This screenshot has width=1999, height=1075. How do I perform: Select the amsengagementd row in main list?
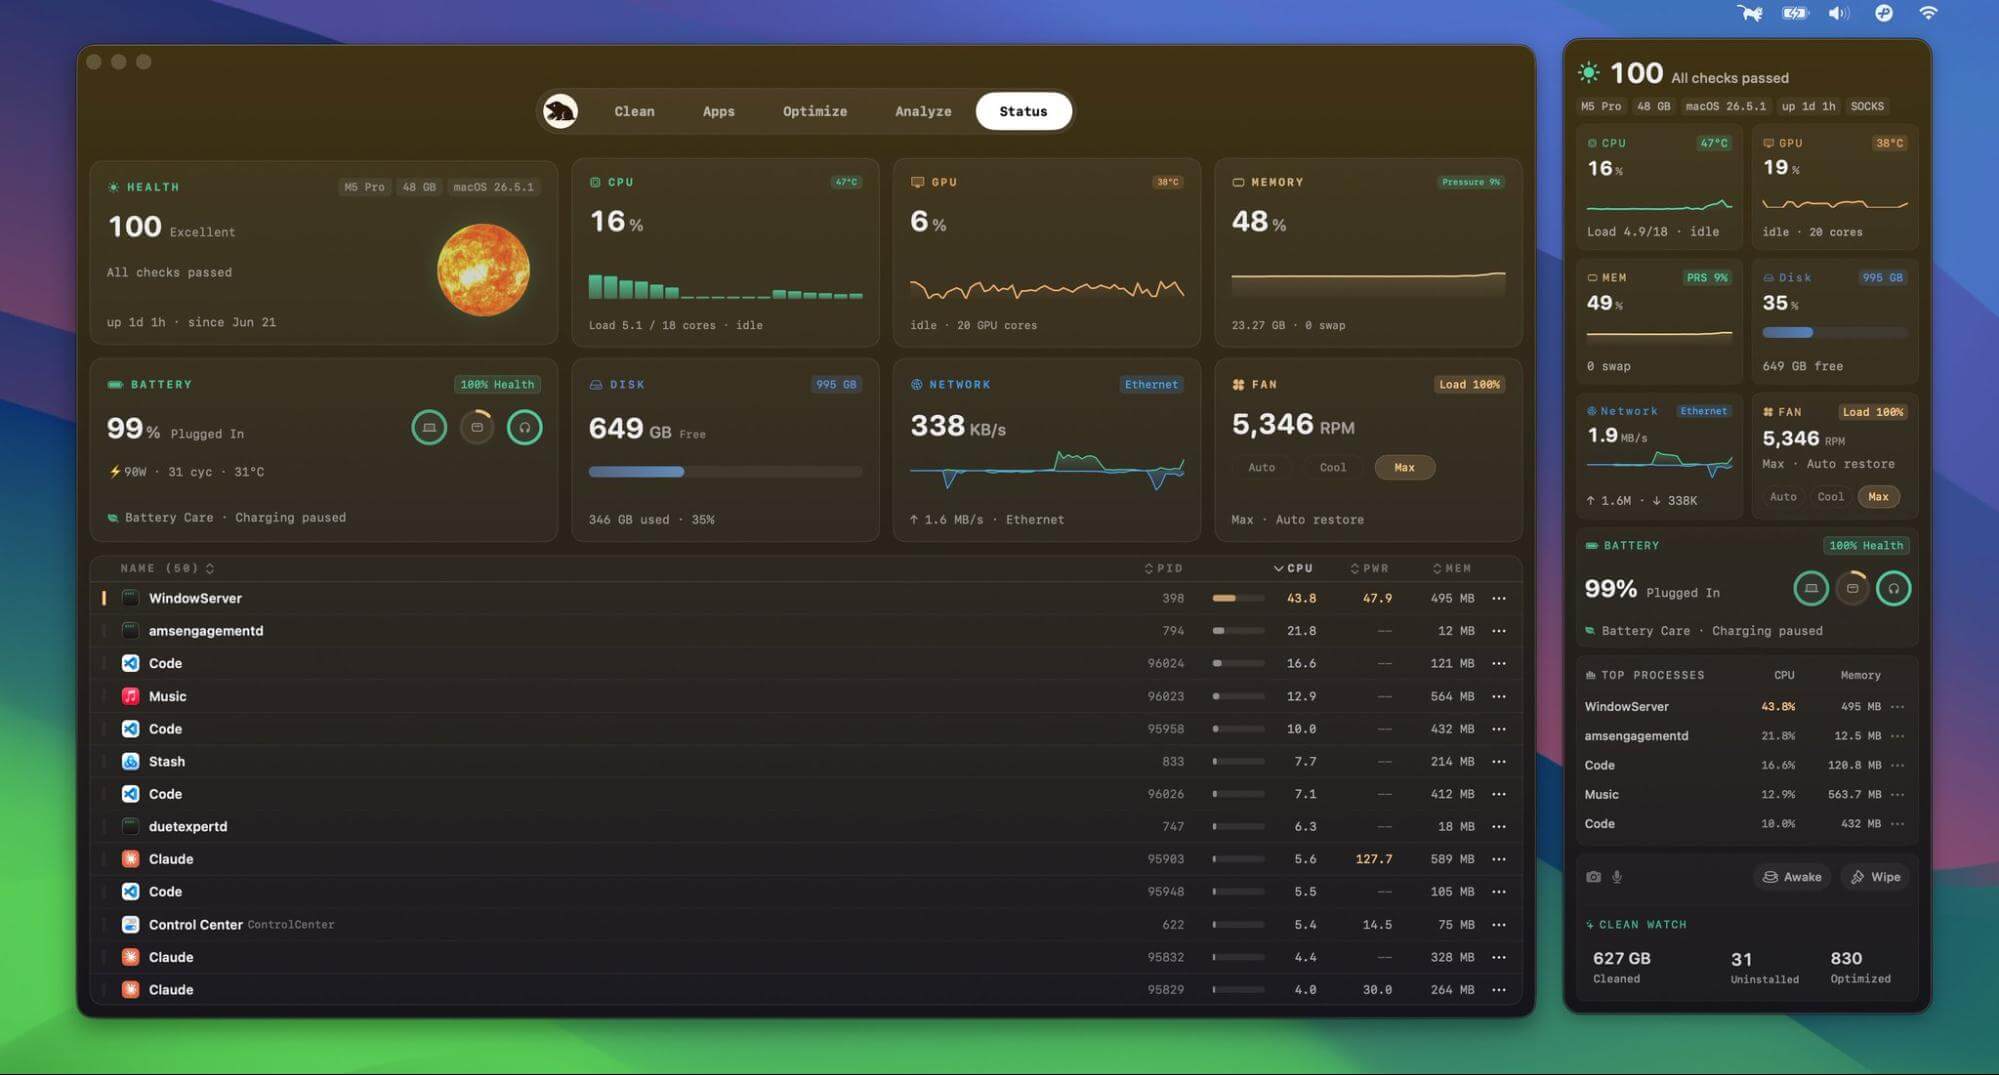pos(806,631)
